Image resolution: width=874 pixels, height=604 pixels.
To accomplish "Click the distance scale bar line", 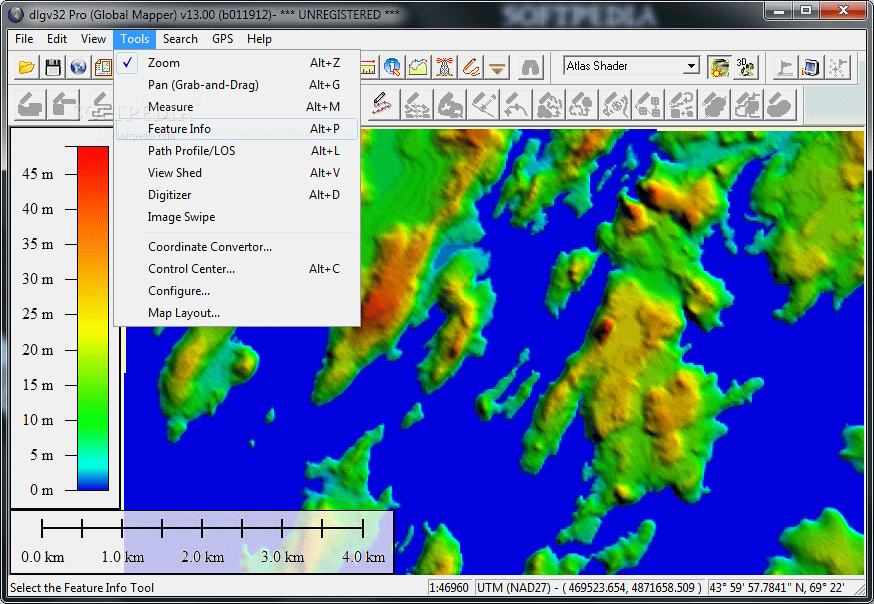I will tap(202, 527).
